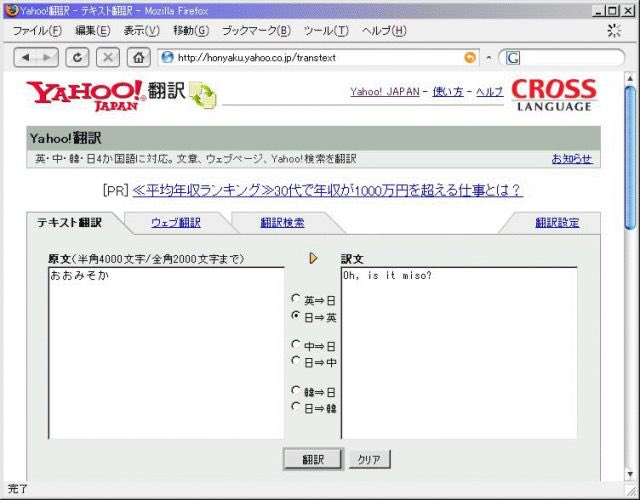Click the Yahoo! Japan logo

point(86,96)
